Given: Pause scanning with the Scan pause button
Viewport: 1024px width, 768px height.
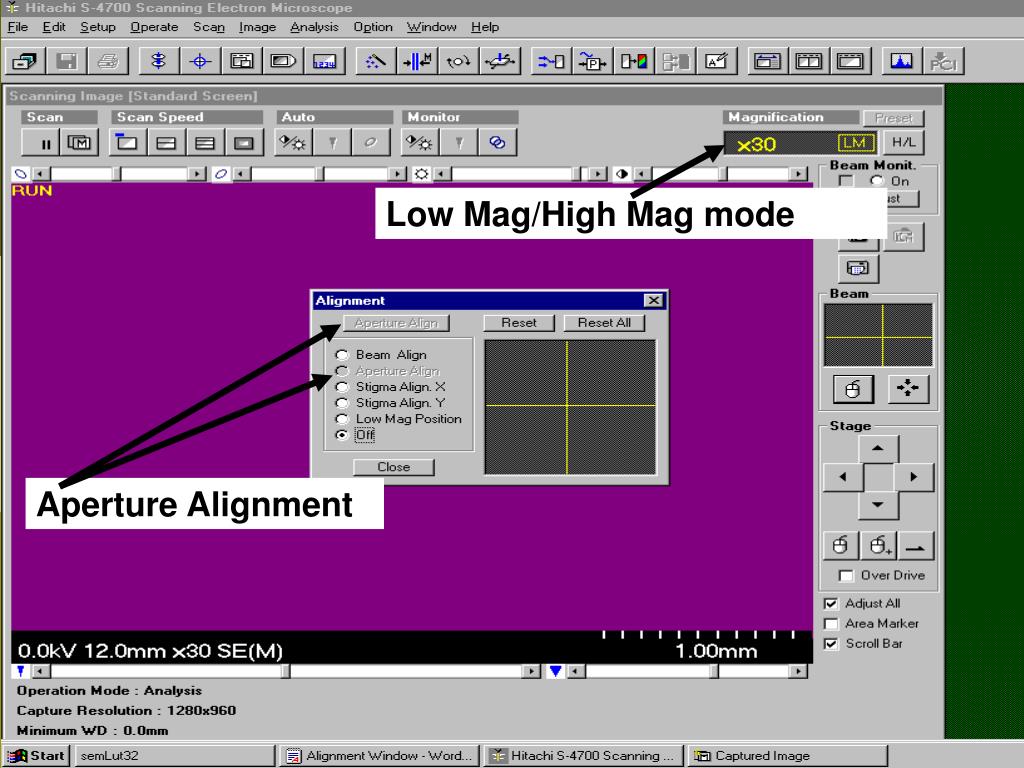Looking at the screenshot, I should coord(41,142).
